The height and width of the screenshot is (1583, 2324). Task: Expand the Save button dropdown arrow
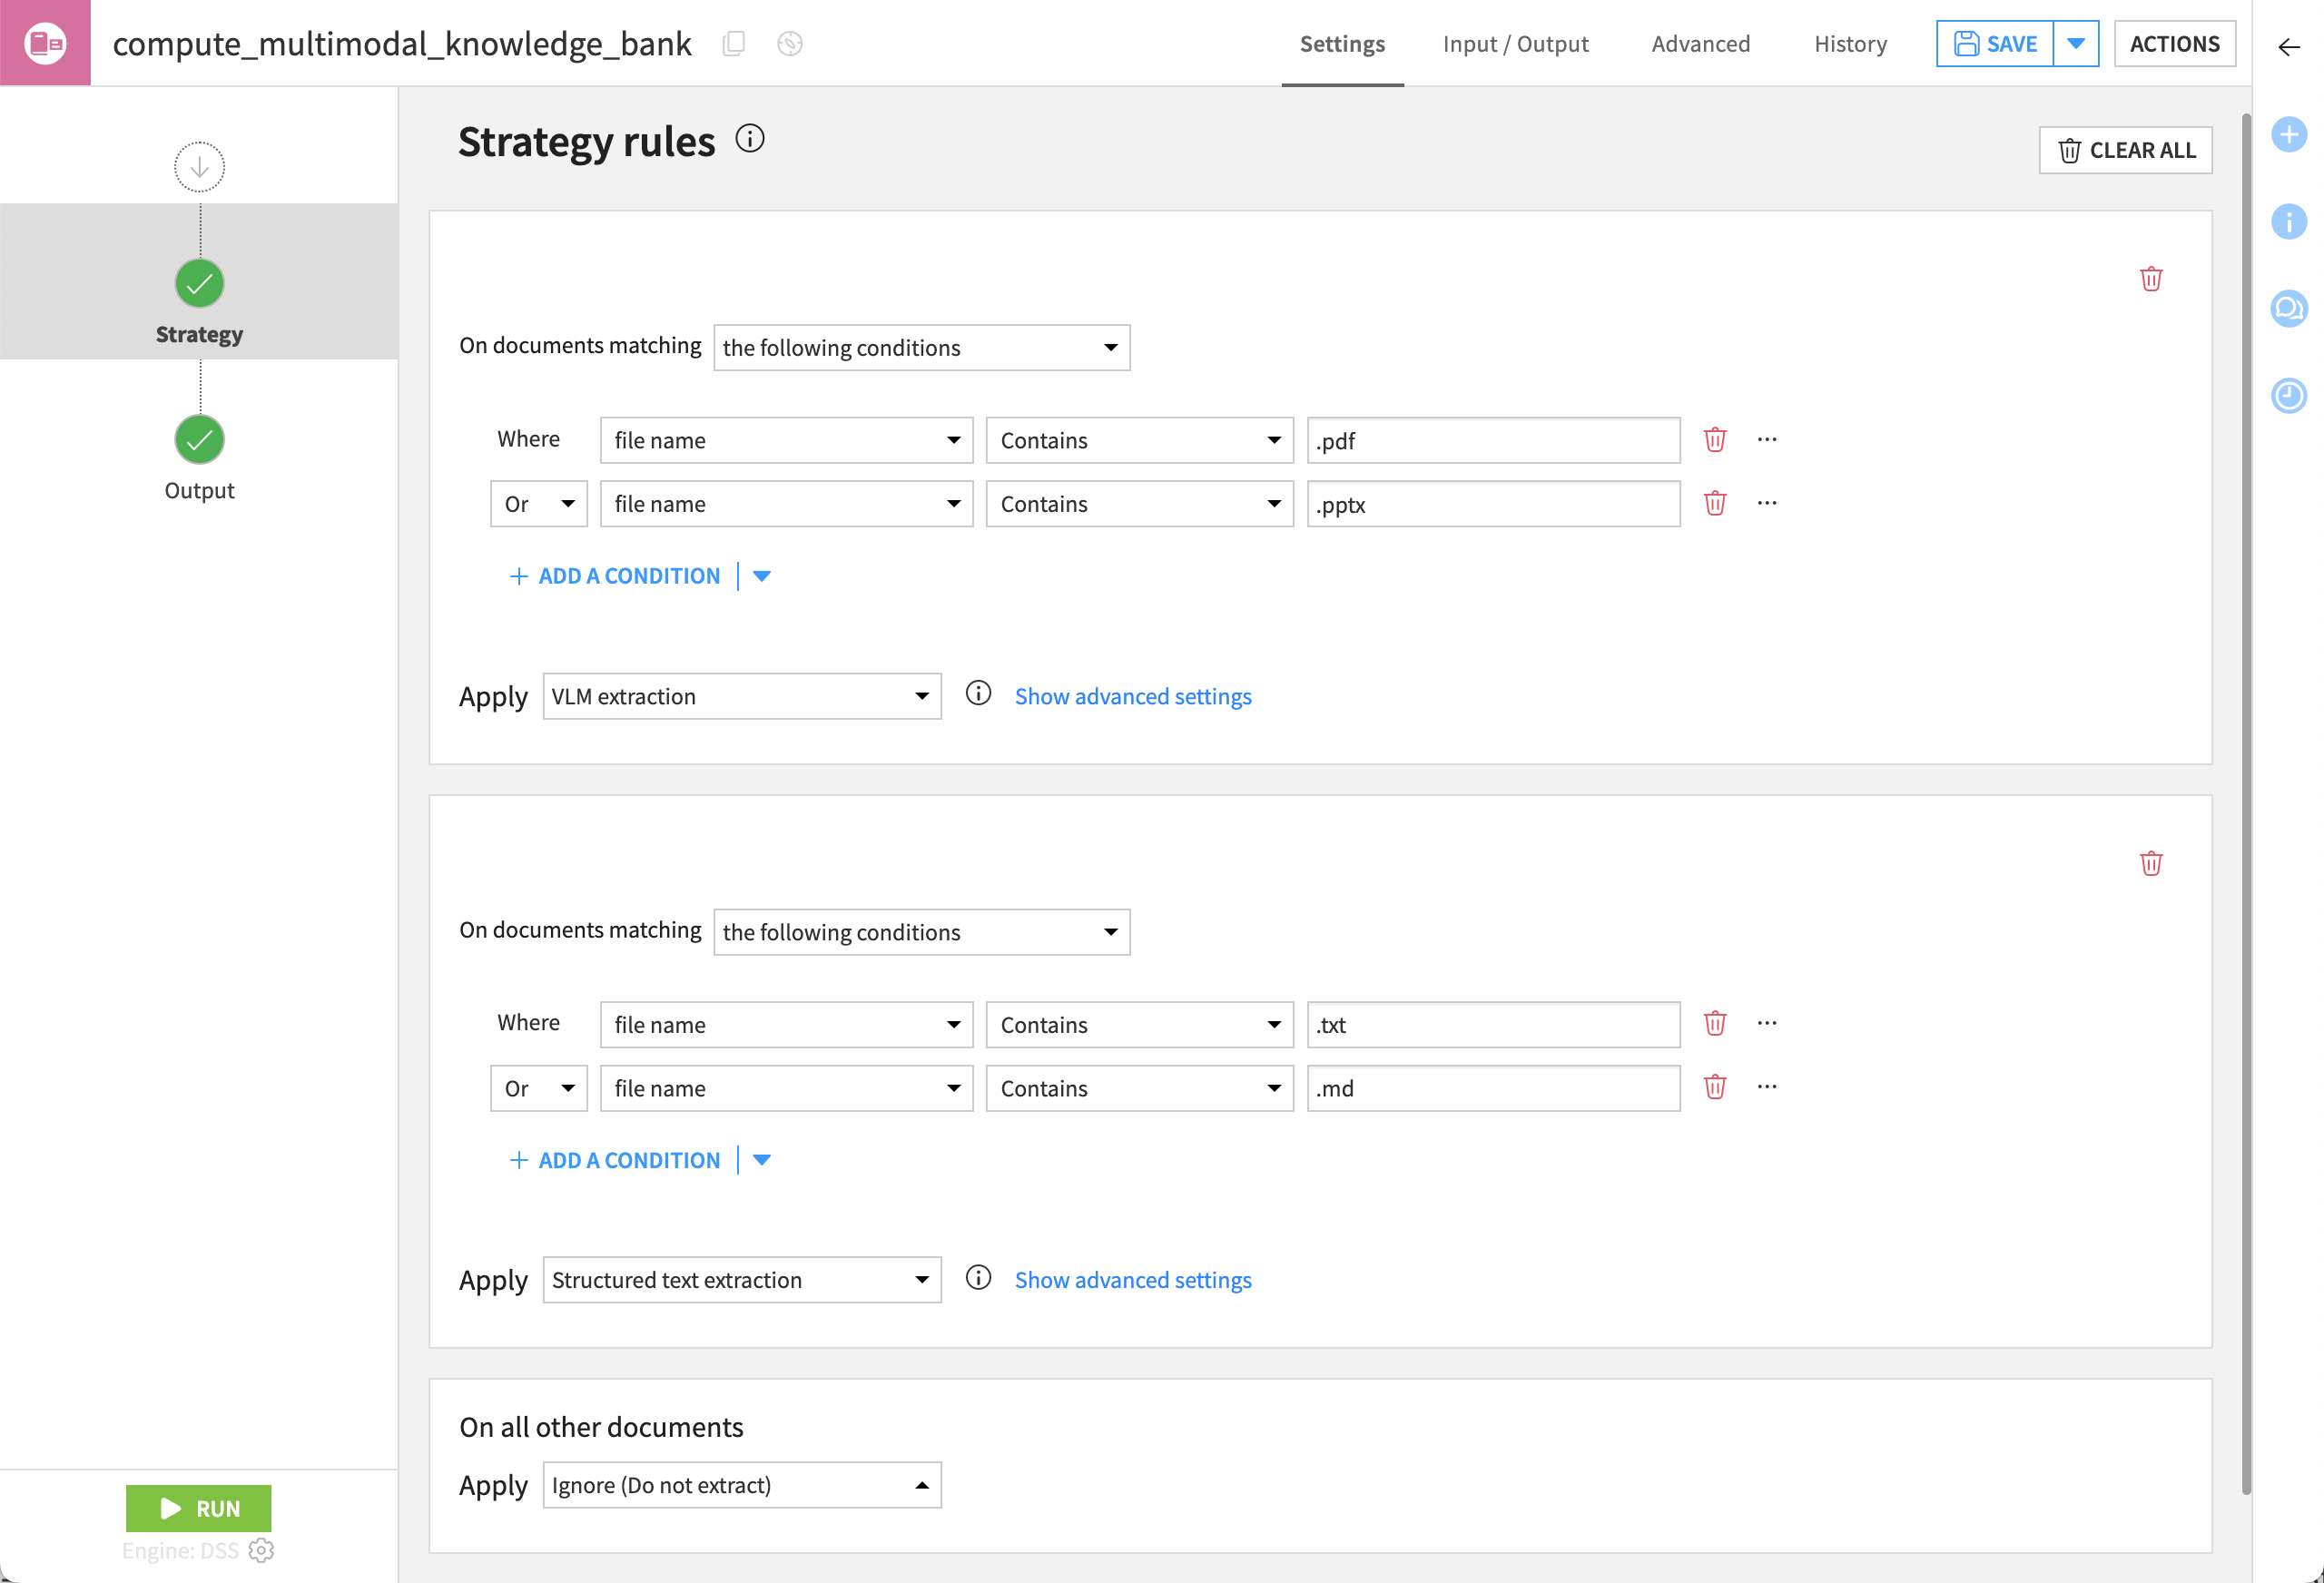[2076, 44]
